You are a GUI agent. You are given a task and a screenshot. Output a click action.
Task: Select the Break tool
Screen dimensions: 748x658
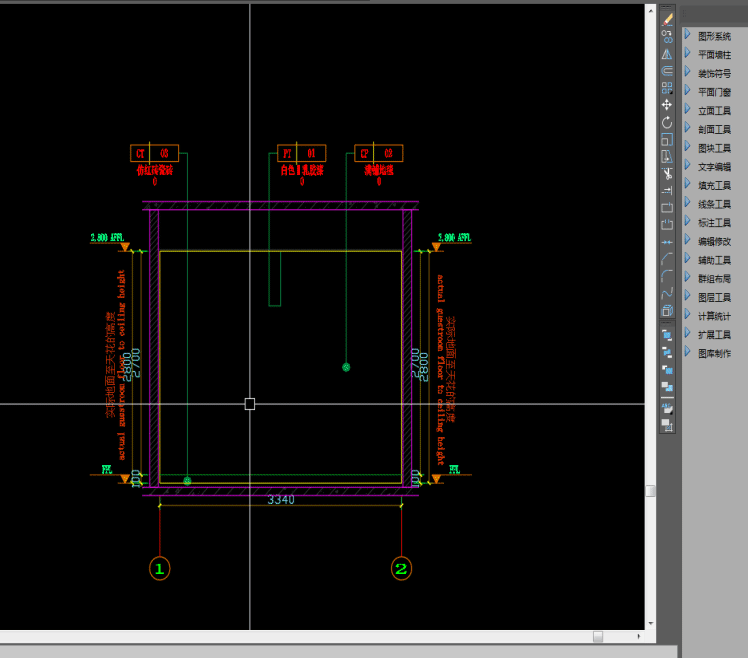coord(667,225)
